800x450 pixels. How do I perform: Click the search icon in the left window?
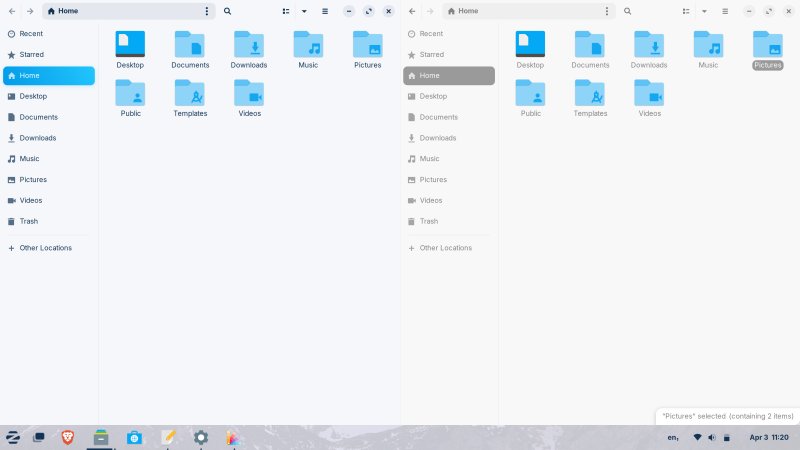point(228,11)
